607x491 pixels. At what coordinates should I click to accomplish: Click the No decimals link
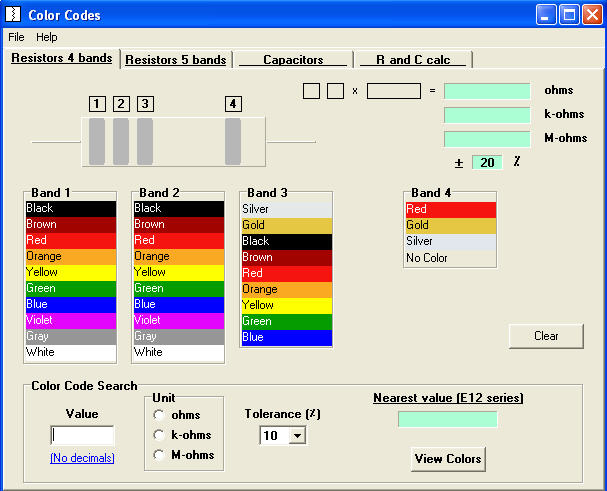click(x=82, y=458)
